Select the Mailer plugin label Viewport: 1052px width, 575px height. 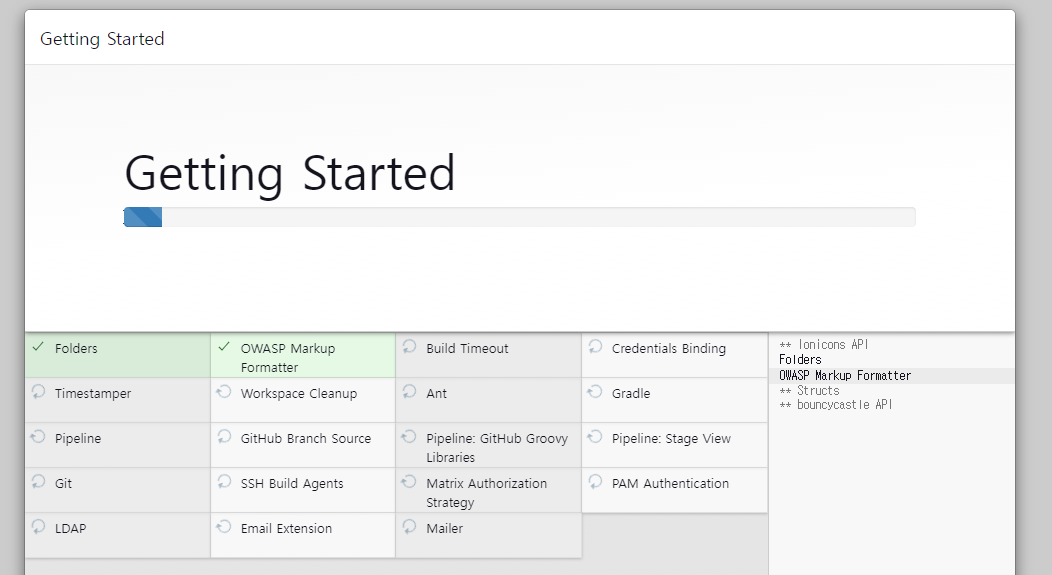pyautogui.click(x=444, y=528)
